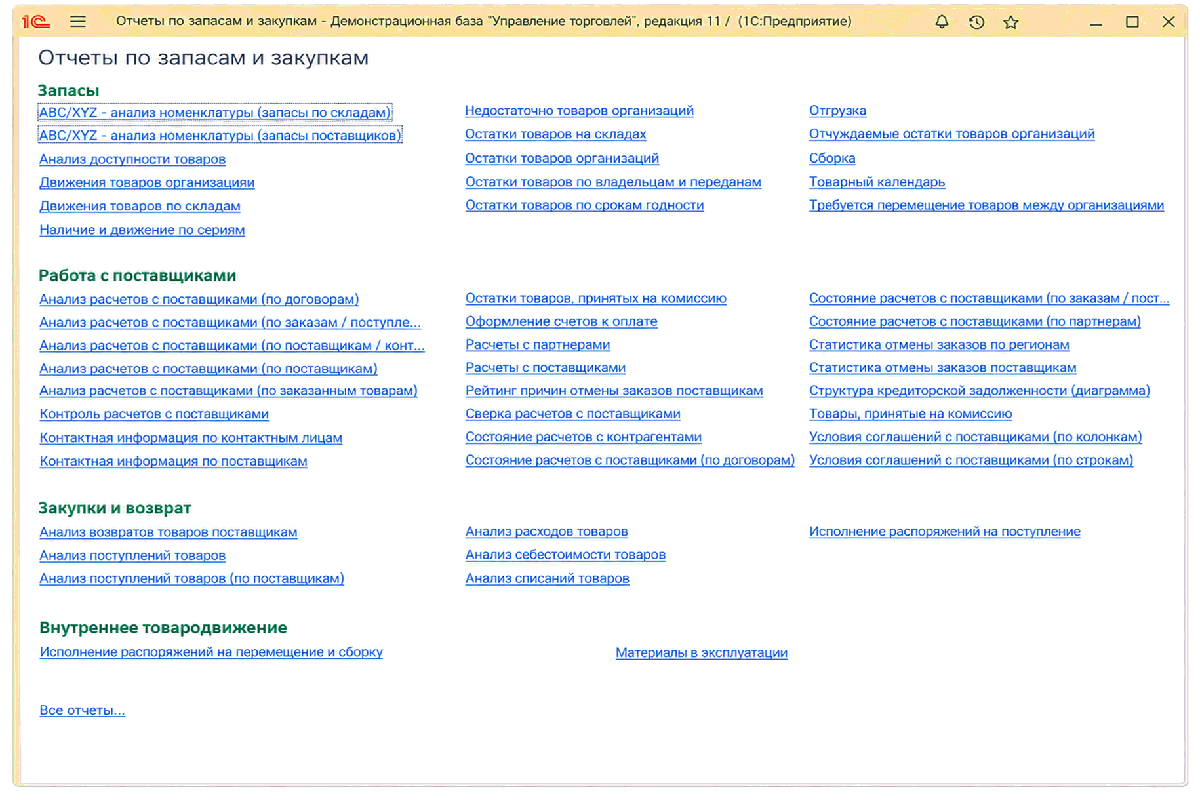Open 'Остатки товаров по срокам годности' report
The image size is (1200, 800).
tap(585, 205)
